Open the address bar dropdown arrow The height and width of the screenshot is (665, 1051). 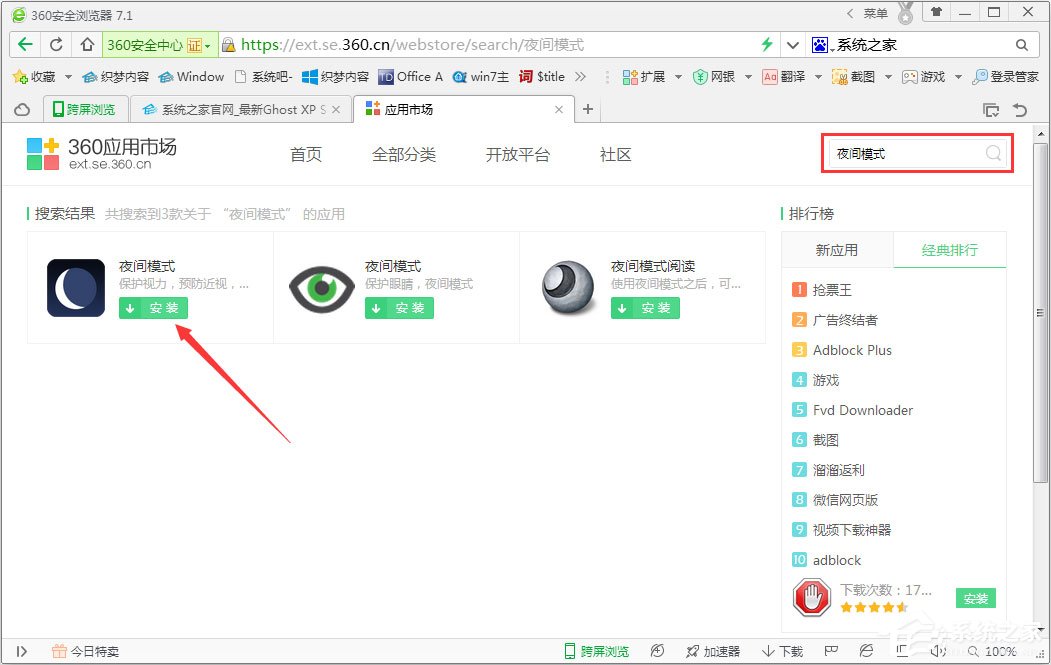click(793, 44)
